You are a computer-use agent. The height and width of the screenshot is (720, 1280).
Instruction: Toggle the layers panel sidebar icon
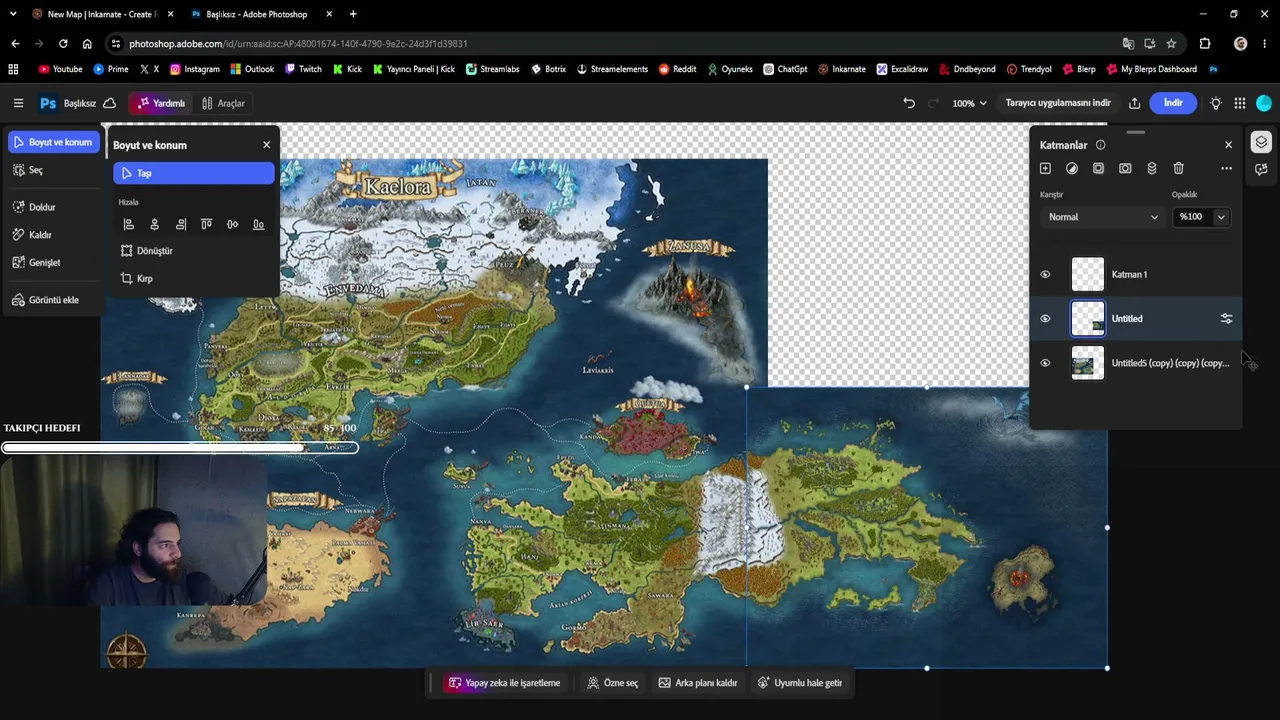1261,142
